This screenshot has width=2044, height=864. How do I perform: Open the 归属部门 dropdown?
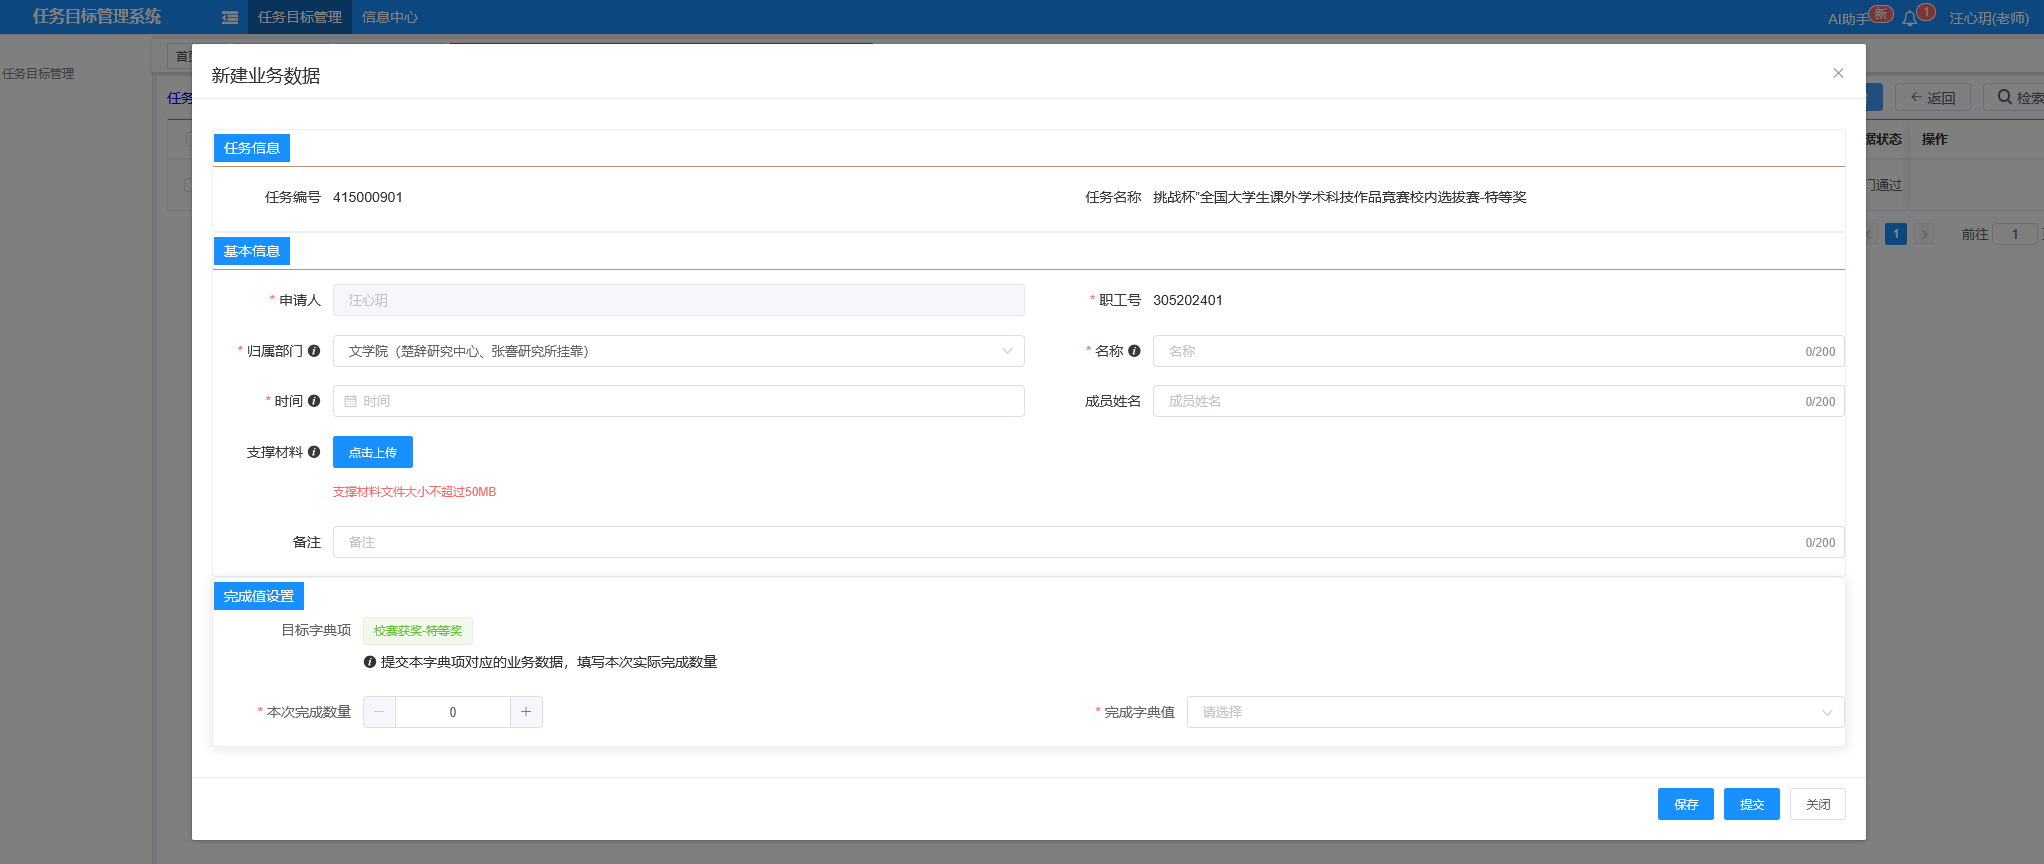coord(679,351)
